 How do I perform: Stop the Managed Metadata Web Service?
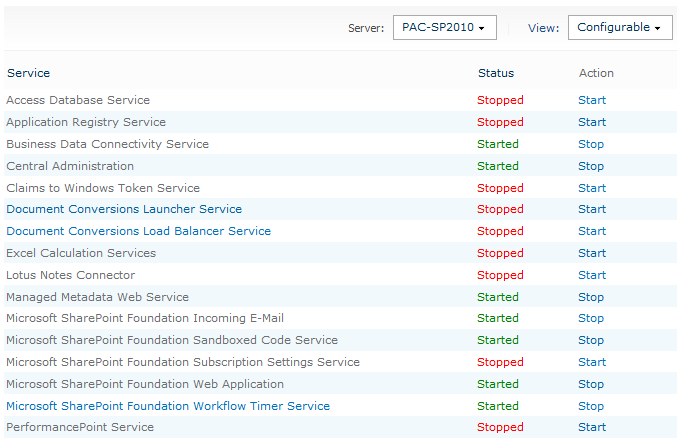tap(591, 297)
